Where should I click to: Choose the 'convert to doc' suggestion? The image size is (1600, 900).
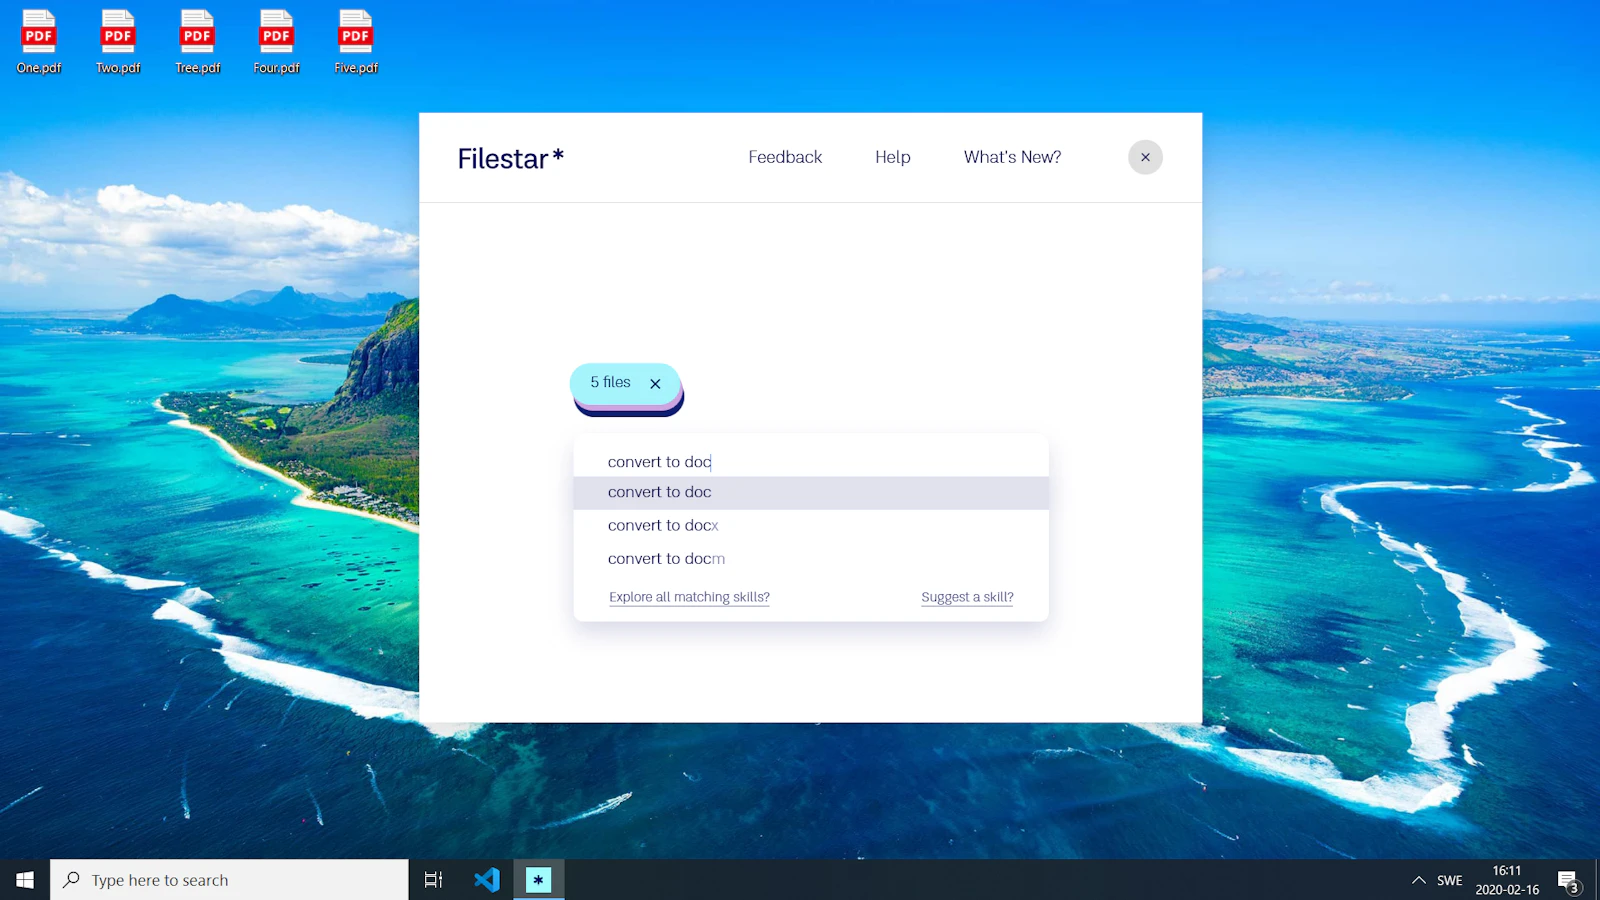coord(811,492)
